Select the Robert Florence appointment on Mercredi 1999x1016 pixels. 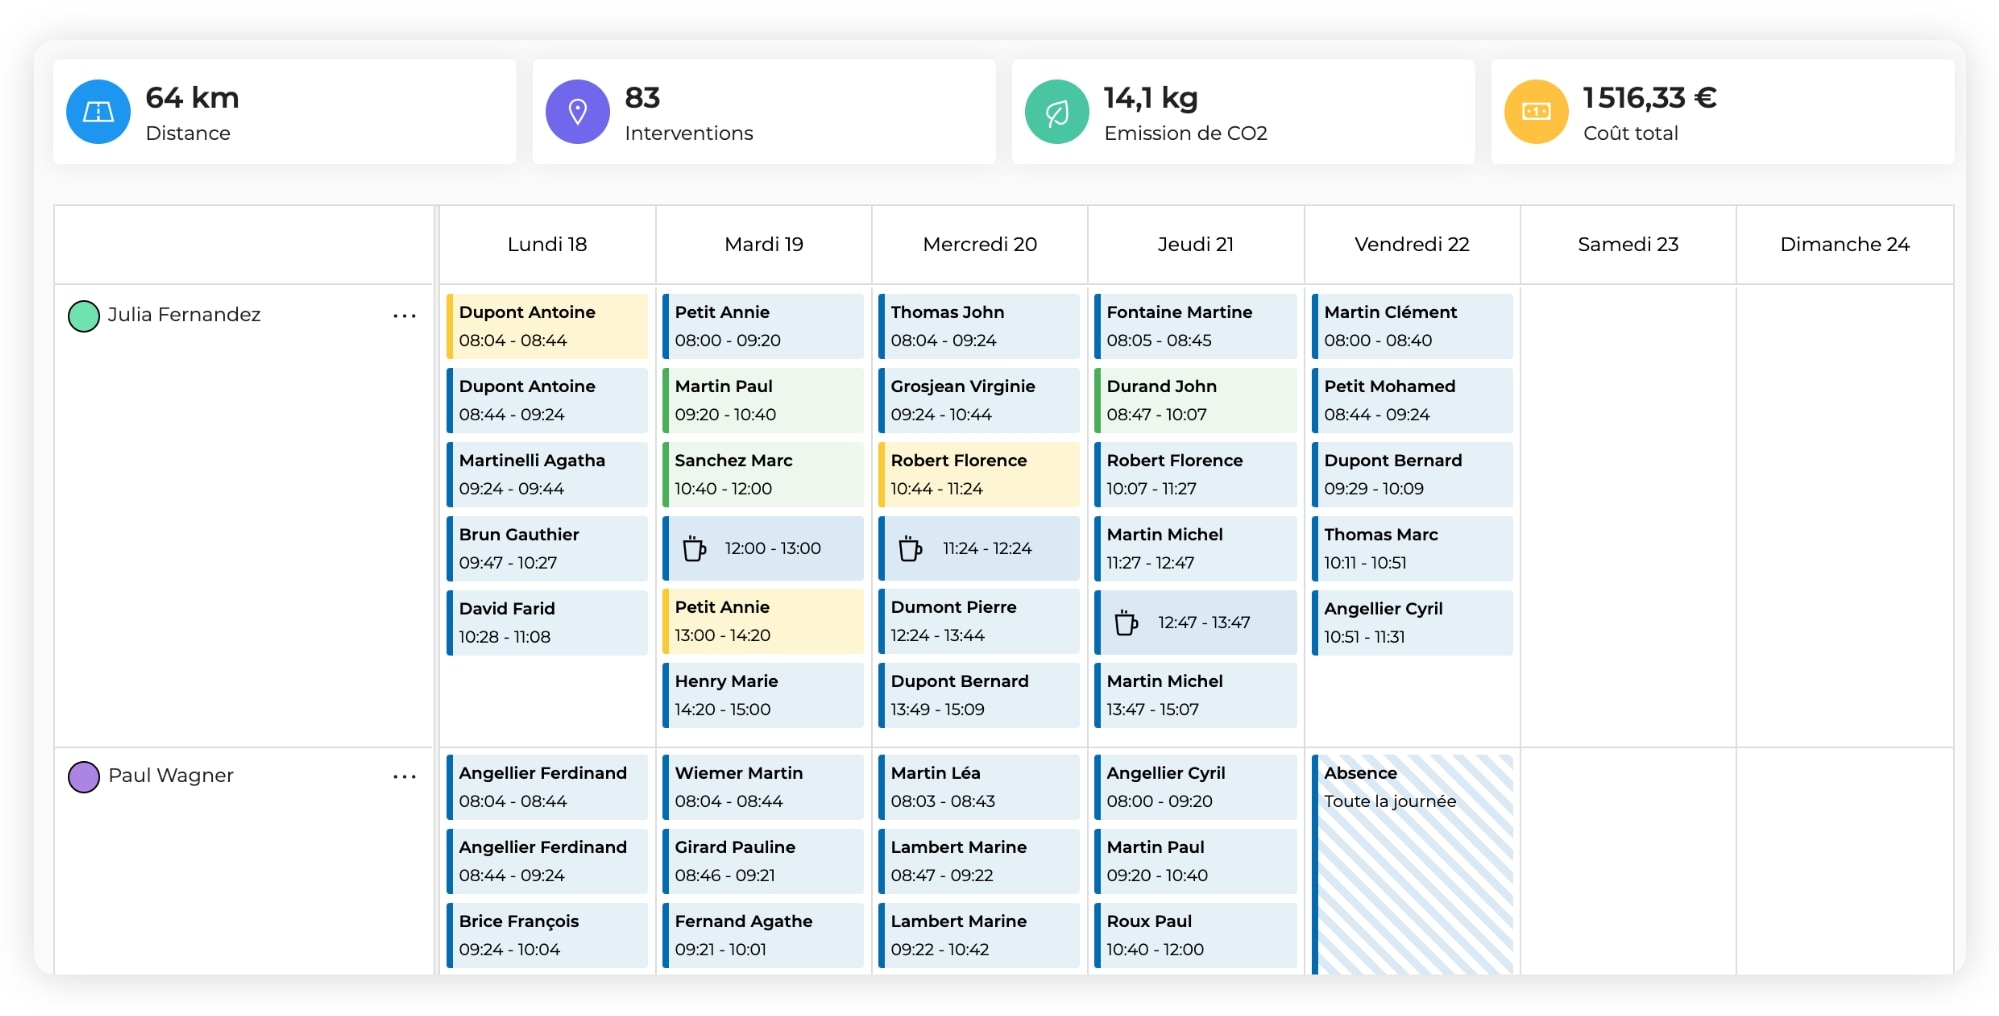coord(978,474)
